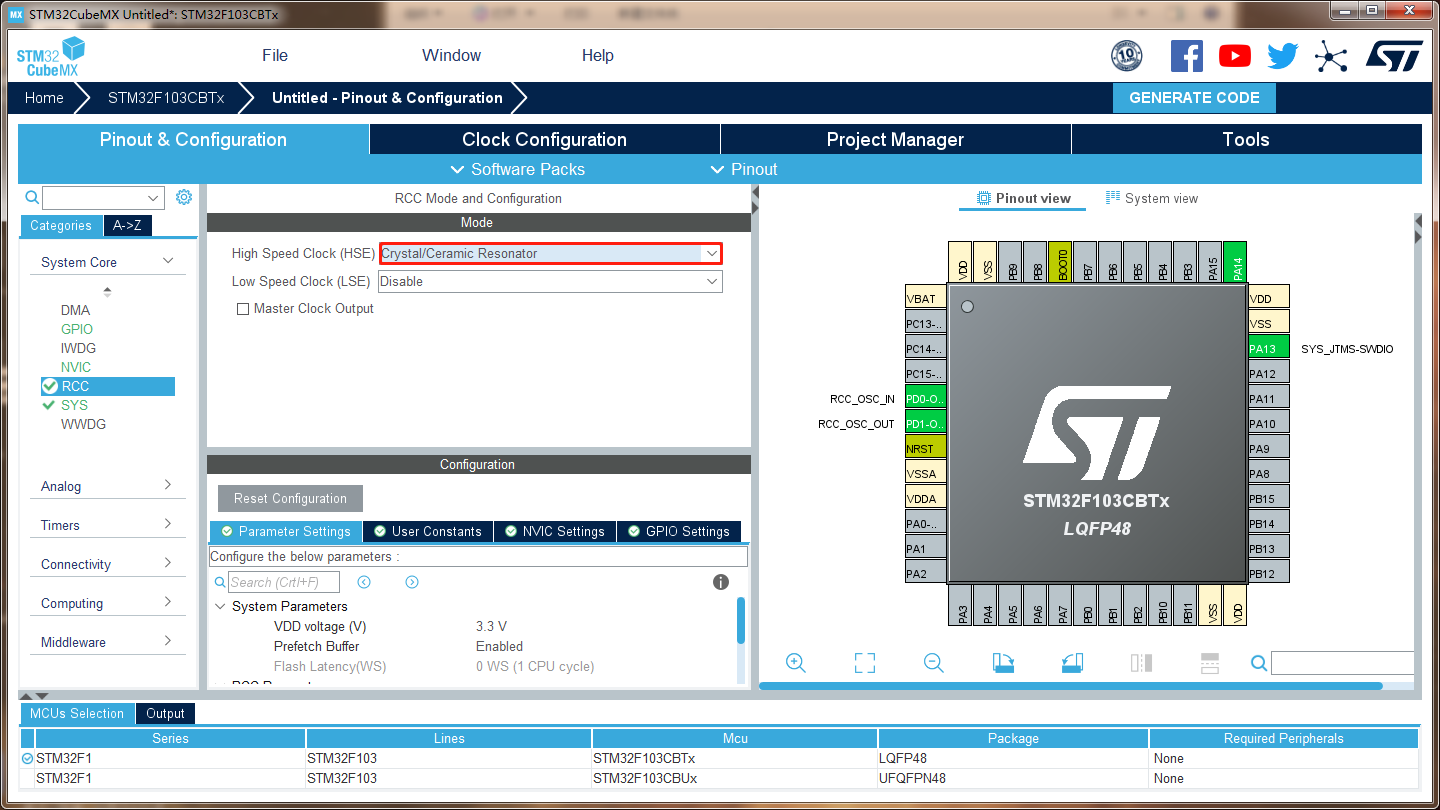Switch to the Output tab

pos(165,714)
